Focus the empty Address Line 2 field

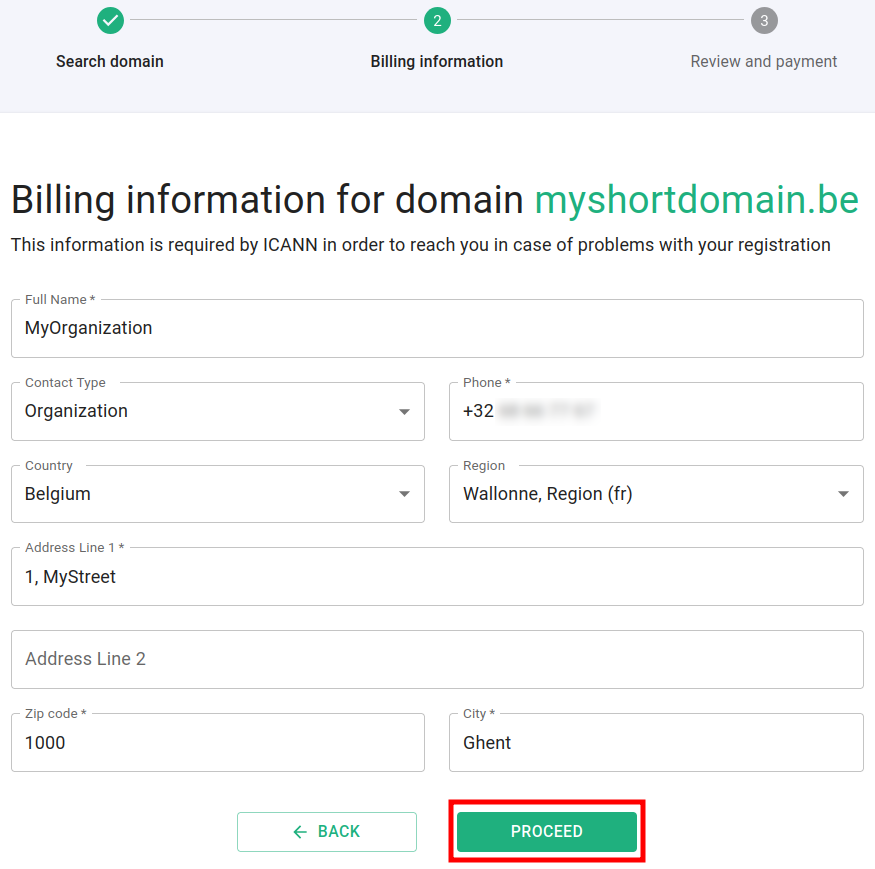[437, 659]
